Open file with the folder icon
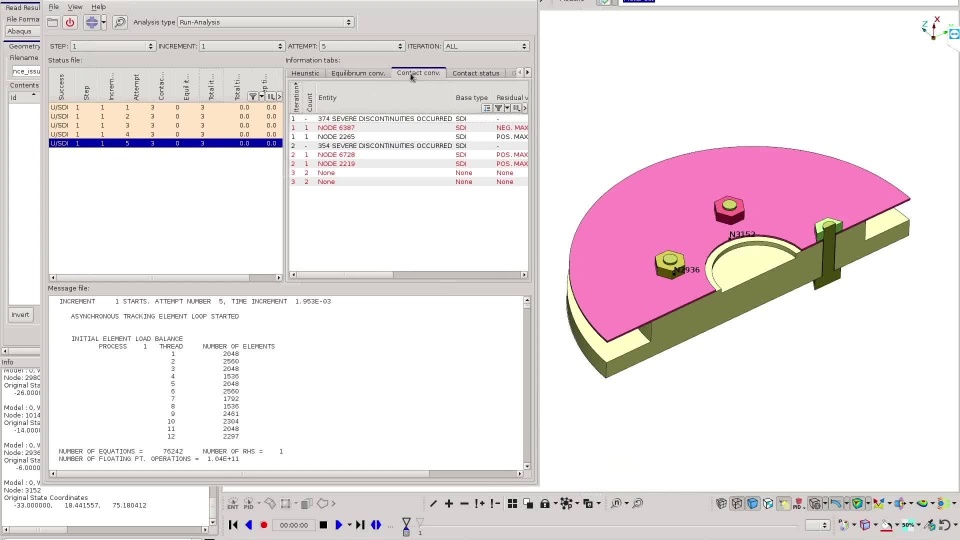The height and width of the screenshot is (540, 960). (x=53, y=23)
